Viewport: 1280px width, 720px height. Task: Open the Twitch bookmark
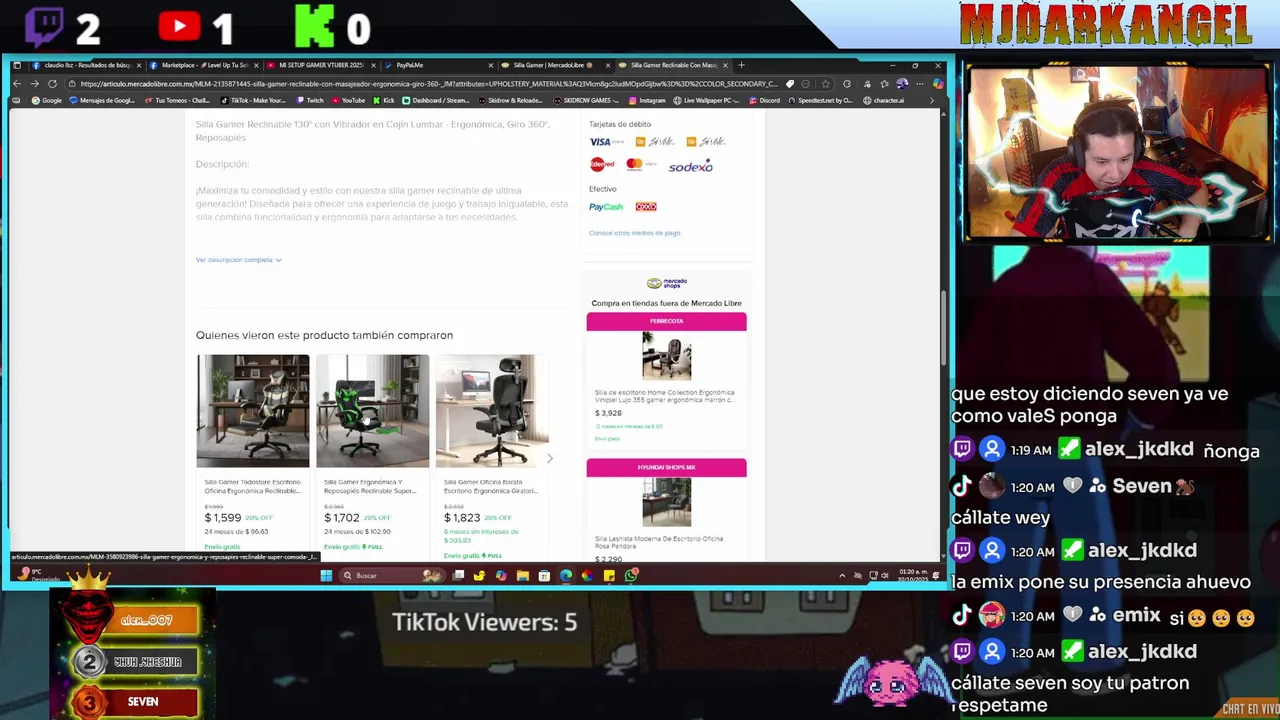pos(309,100)
